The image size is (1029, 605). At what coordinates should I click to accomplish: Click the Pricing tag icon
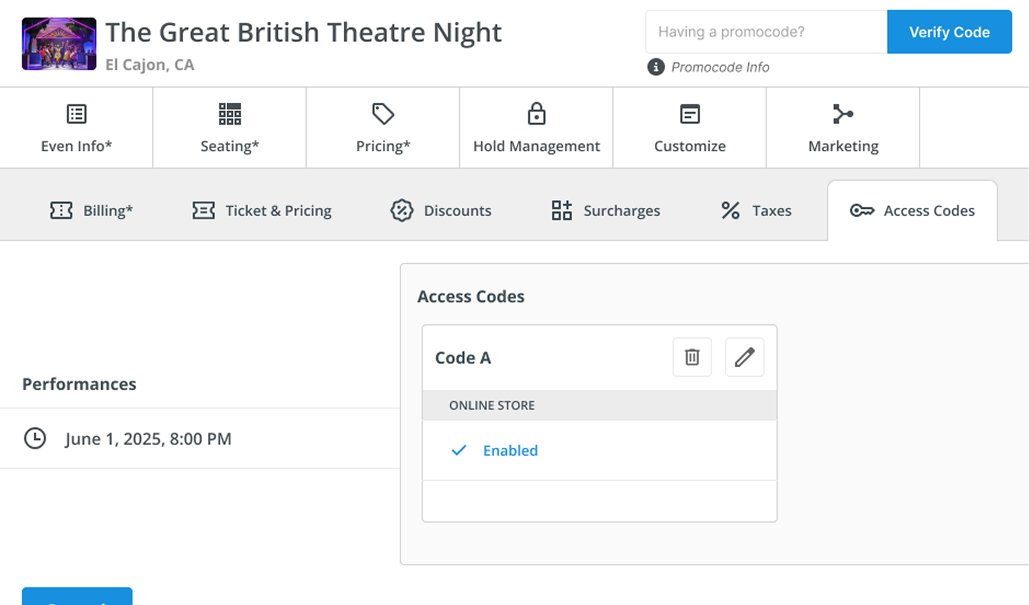(x=382, y=113)
